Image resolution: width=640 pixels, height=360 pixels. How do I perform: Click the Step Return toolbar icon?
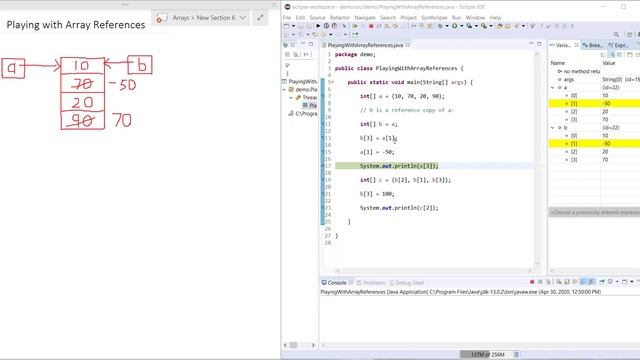(x=403, y=26)
